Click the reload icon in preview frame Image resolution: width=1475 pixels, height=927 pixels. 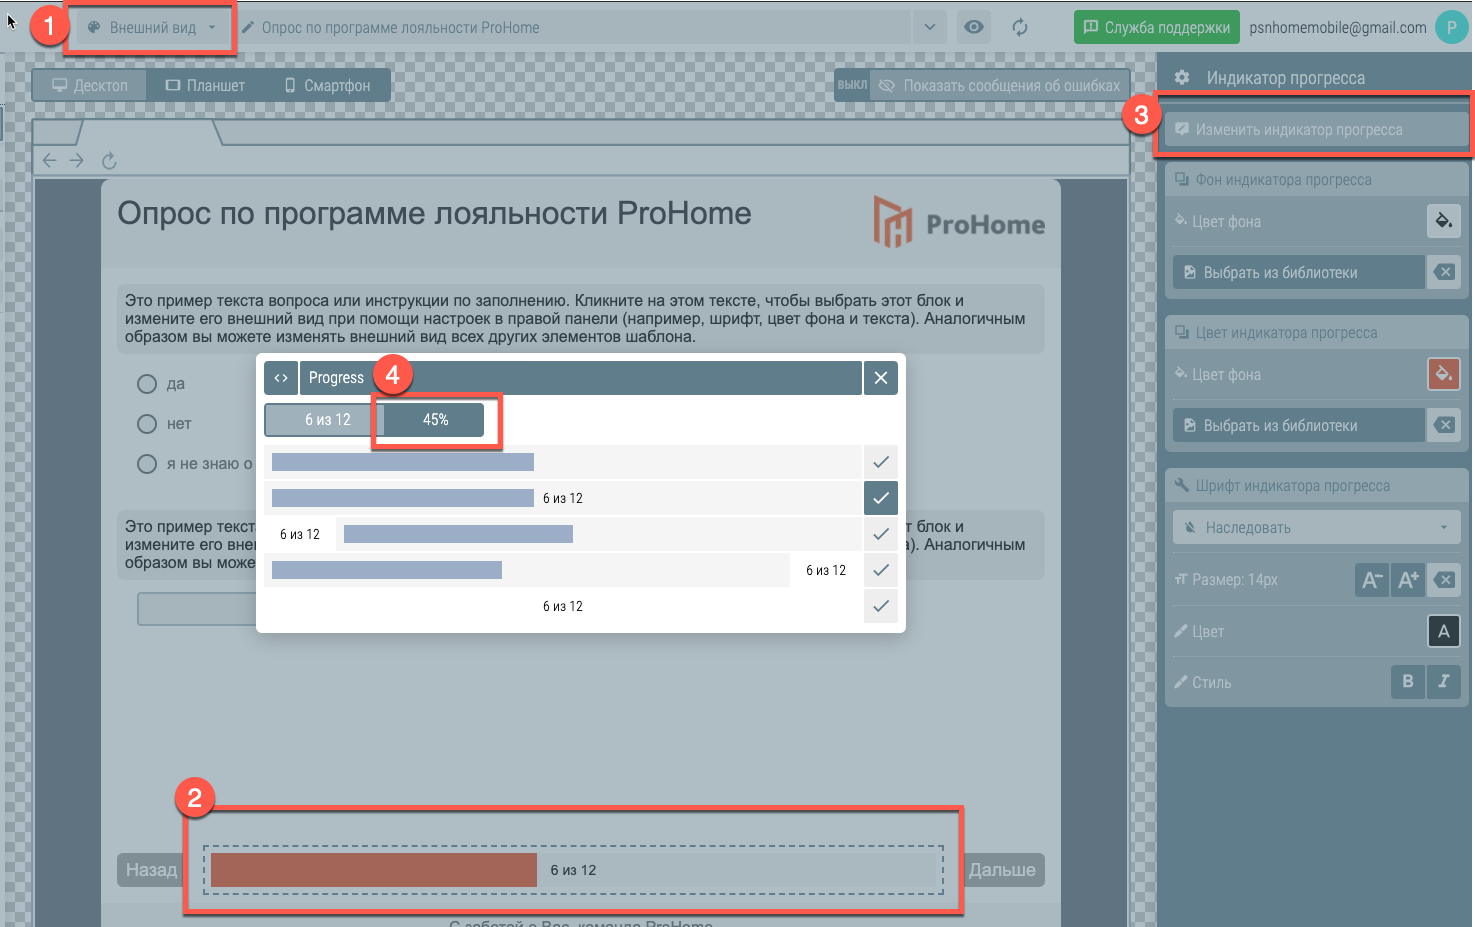110,160
